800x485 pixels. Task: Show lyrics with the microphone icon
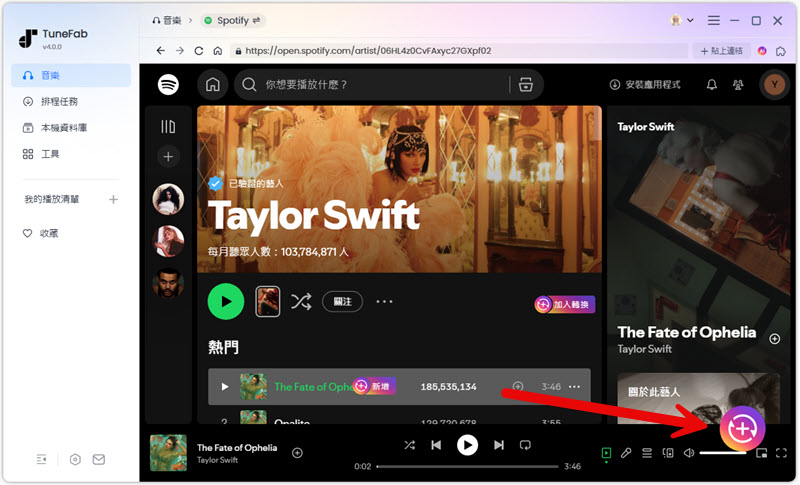point(626,453)
